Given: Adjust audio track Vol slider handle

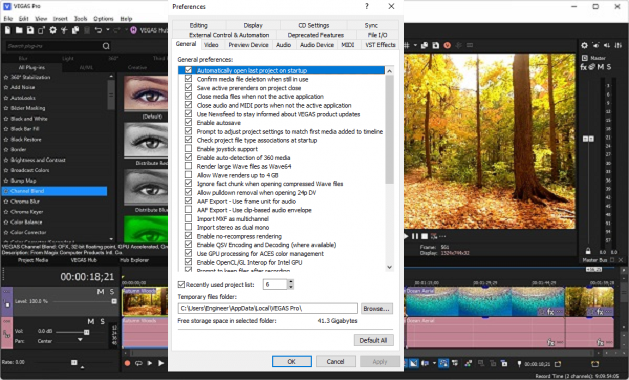Looking at the screenshot, I should (x=86, y=332).
